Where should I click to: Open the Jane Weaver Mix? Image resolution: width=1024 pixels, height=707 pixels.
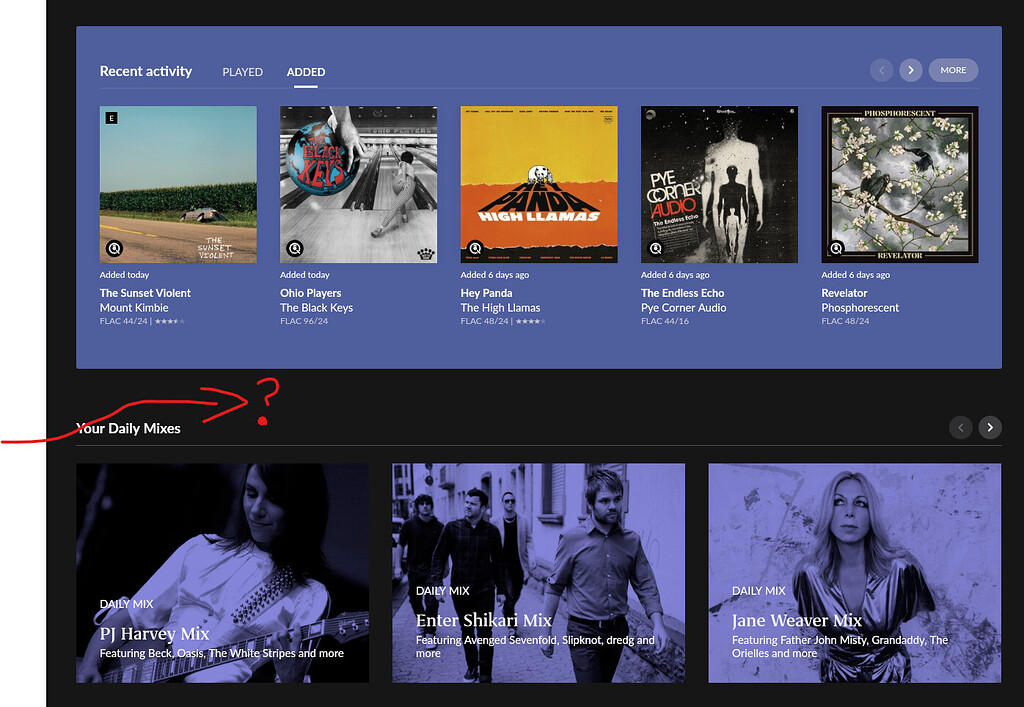pyautogui.click(x=854, y=573)
